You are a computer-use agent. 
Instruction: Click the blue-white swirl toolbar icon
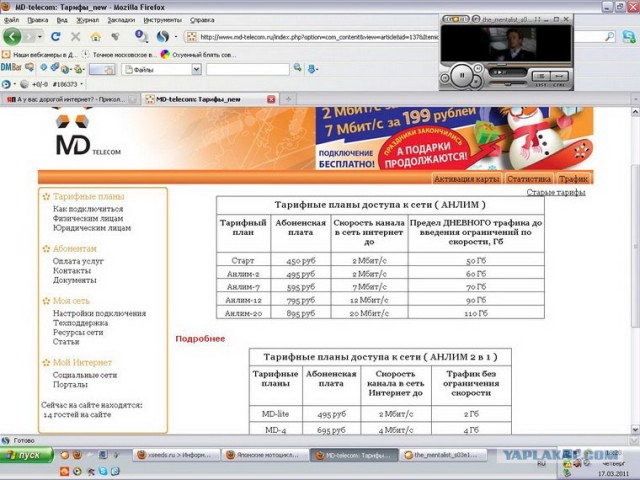click(163, 36)
